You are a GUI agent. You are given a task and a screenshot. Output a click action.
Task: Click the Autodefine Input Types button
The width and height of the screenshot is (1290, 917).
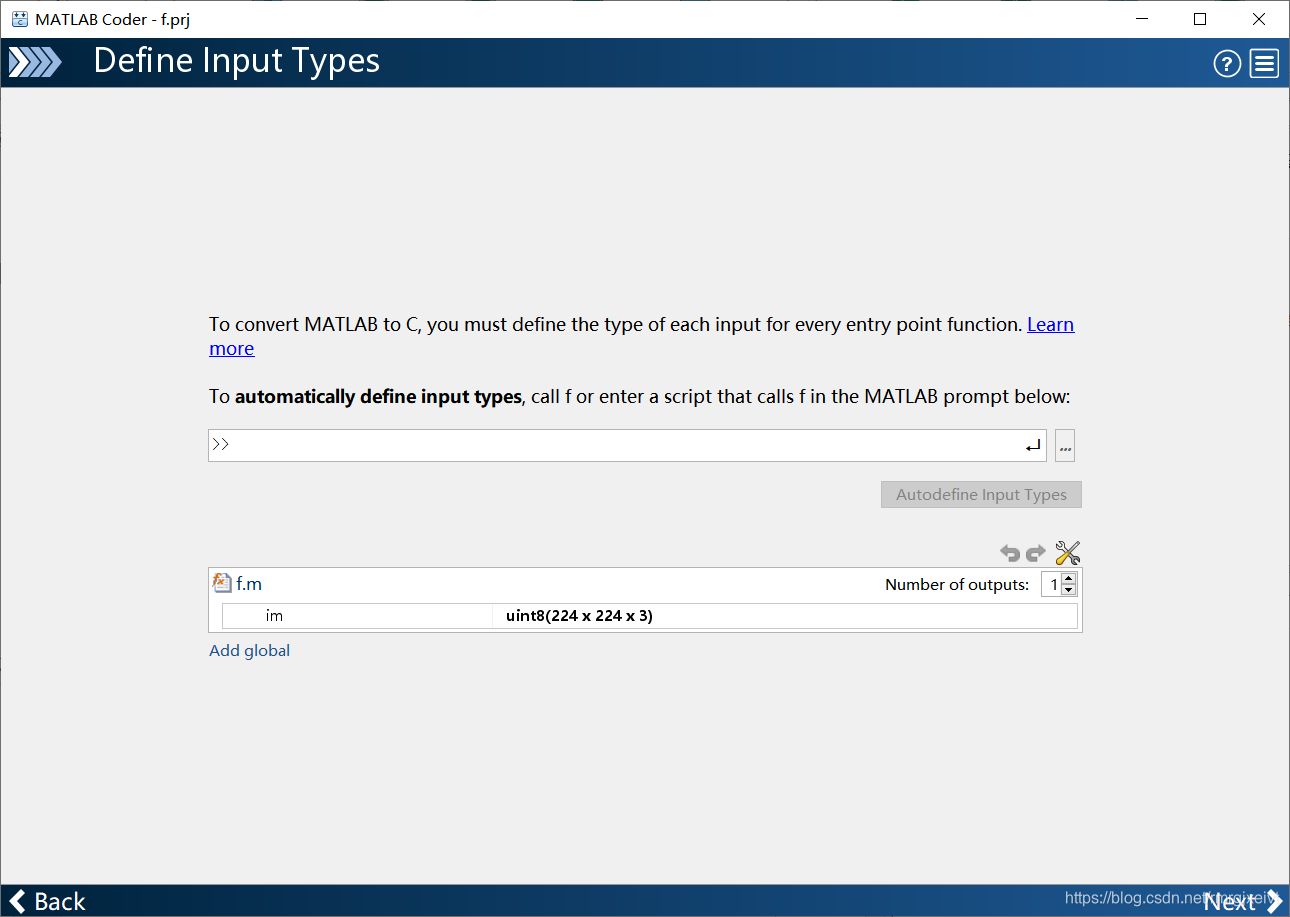click(981, 494)
